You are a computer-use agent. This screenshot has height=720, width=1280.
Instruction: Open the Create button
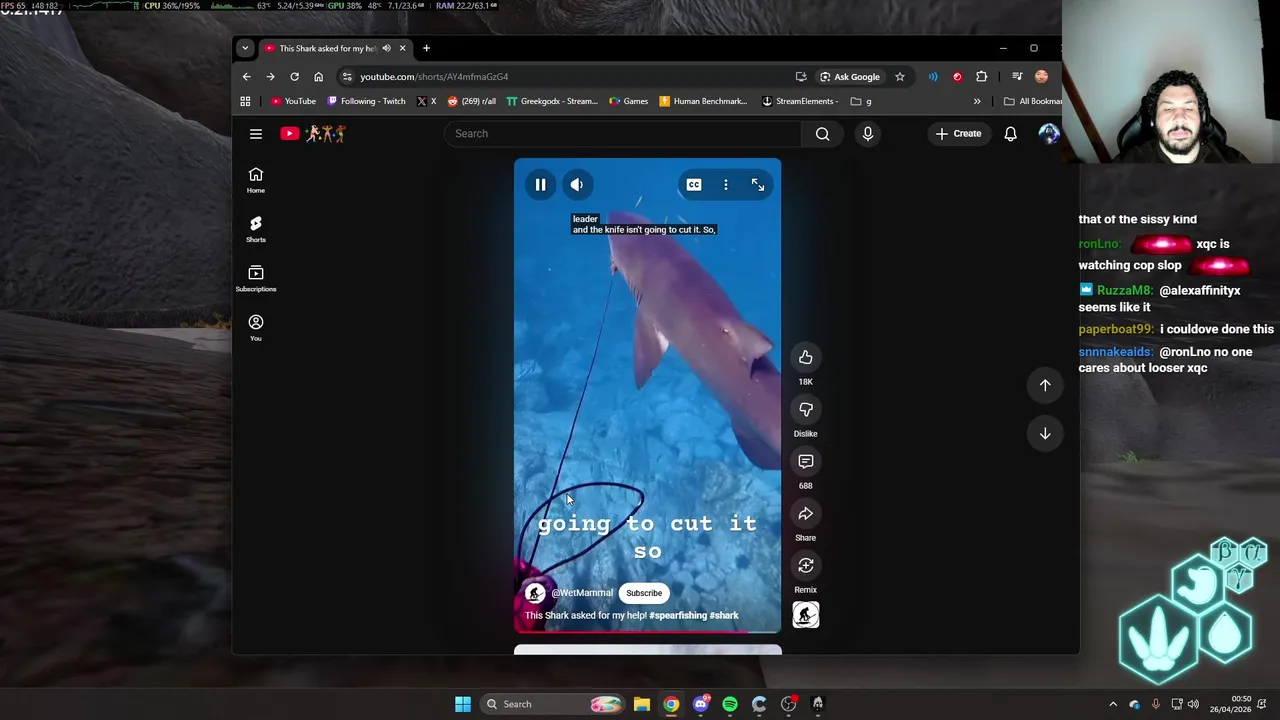959,133
